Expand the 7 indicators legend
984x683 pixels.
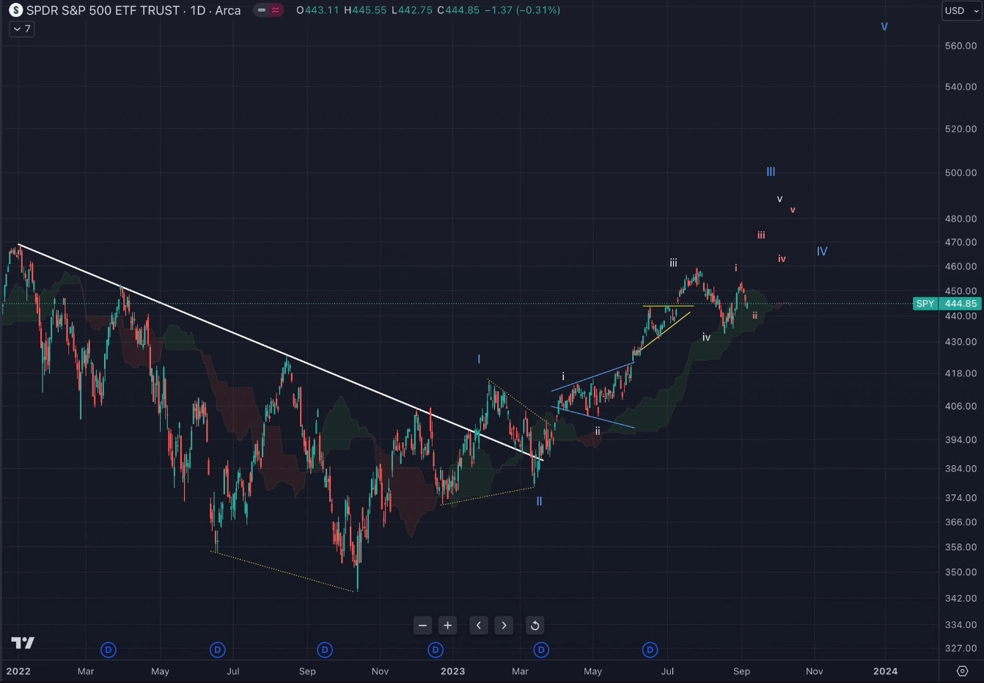pos(21,29)
